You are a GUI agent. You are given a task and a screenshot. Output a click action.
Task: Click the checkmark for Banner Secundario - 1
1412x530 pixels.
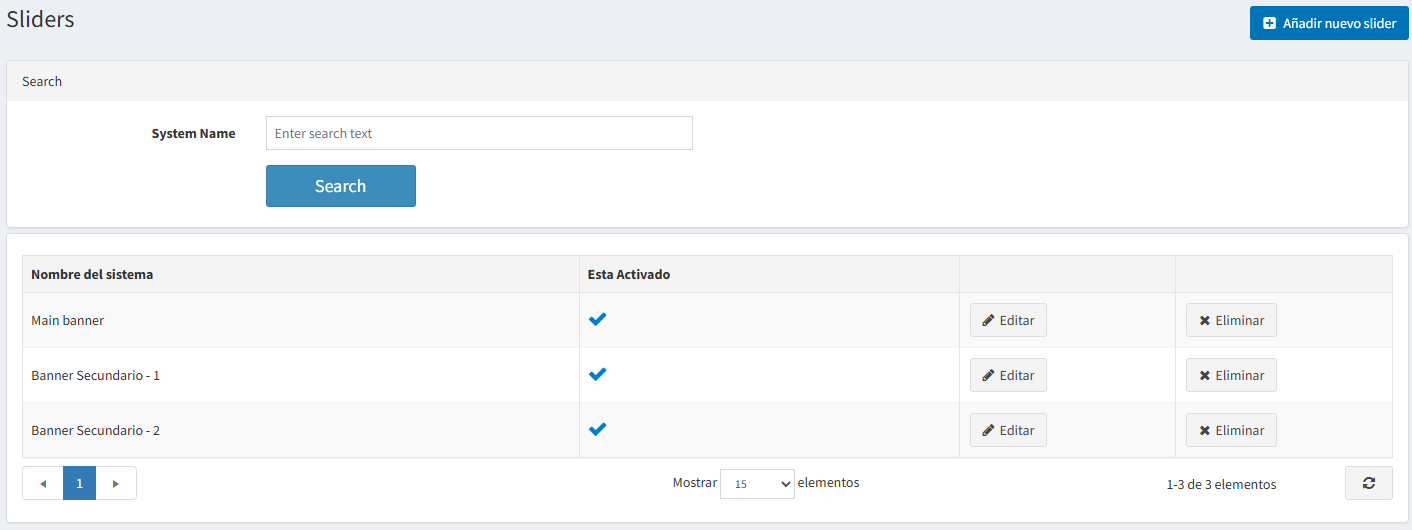[x=597, y=375]
